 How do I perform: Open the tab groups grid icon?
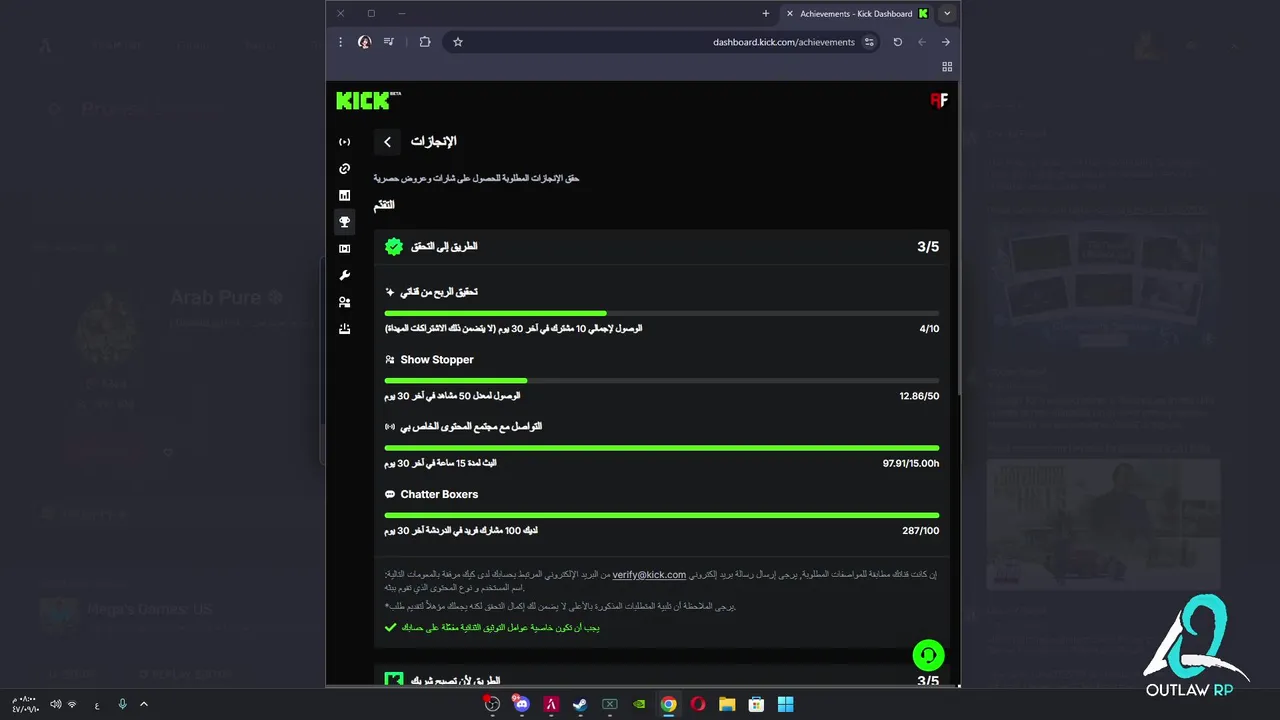point(946,67)
